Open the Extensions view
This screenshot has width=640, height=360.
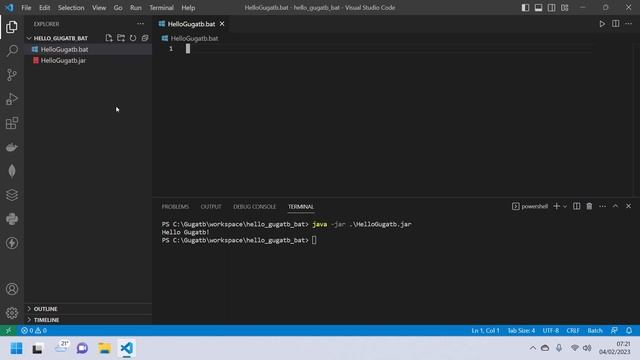pyautogui.click(x=12, y=123)
